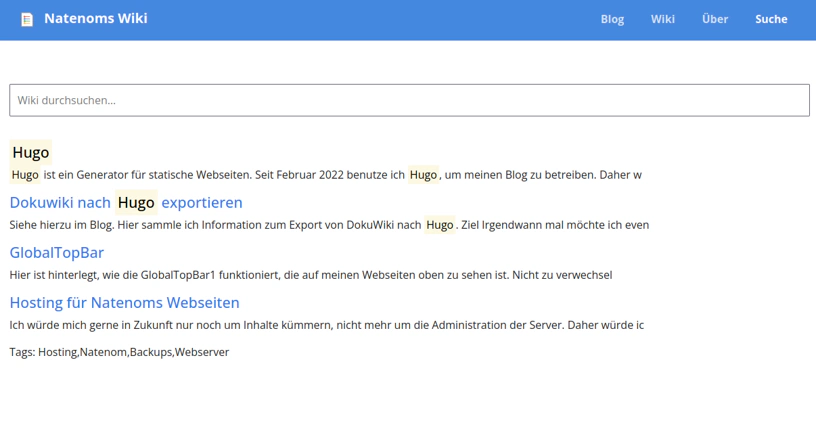Focus the 'Wiki durchsuchen...' search field

pos(409,100)
